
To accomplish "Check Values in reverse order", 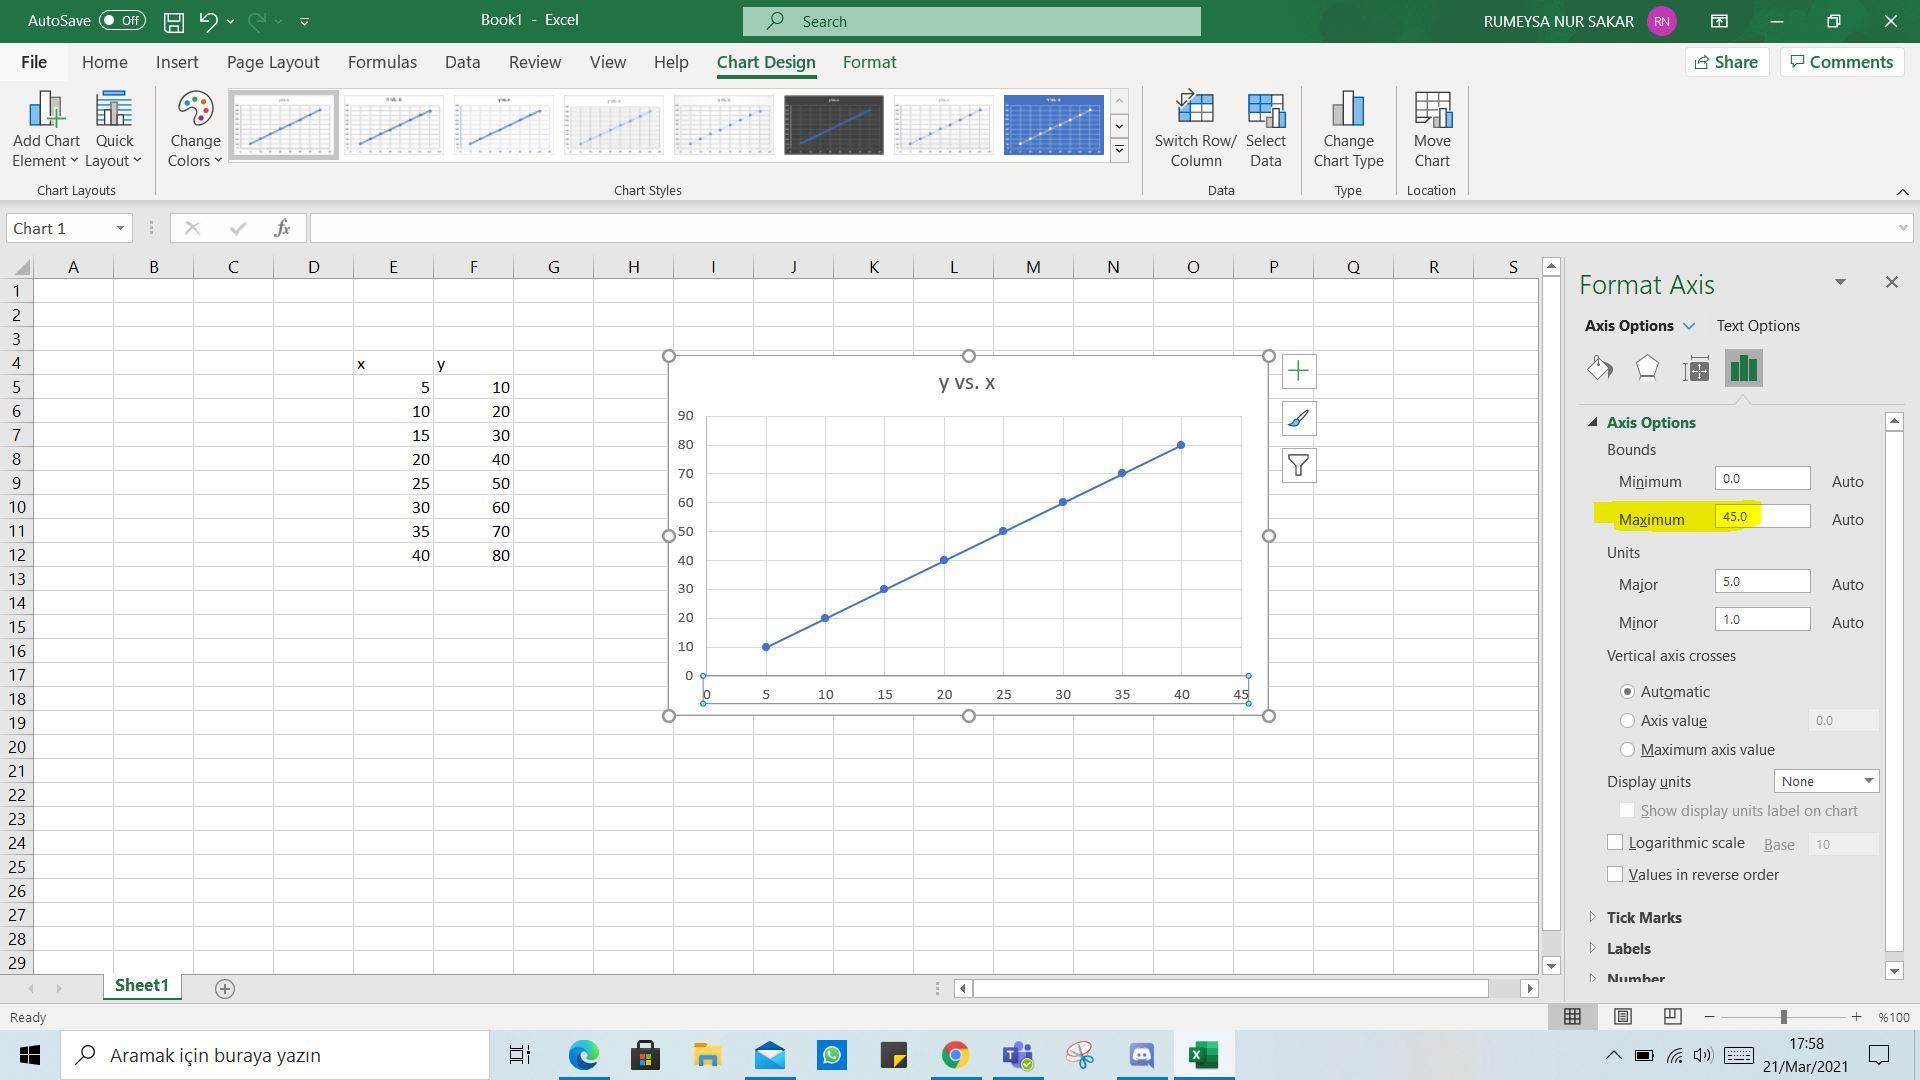I will [1615, 875].
